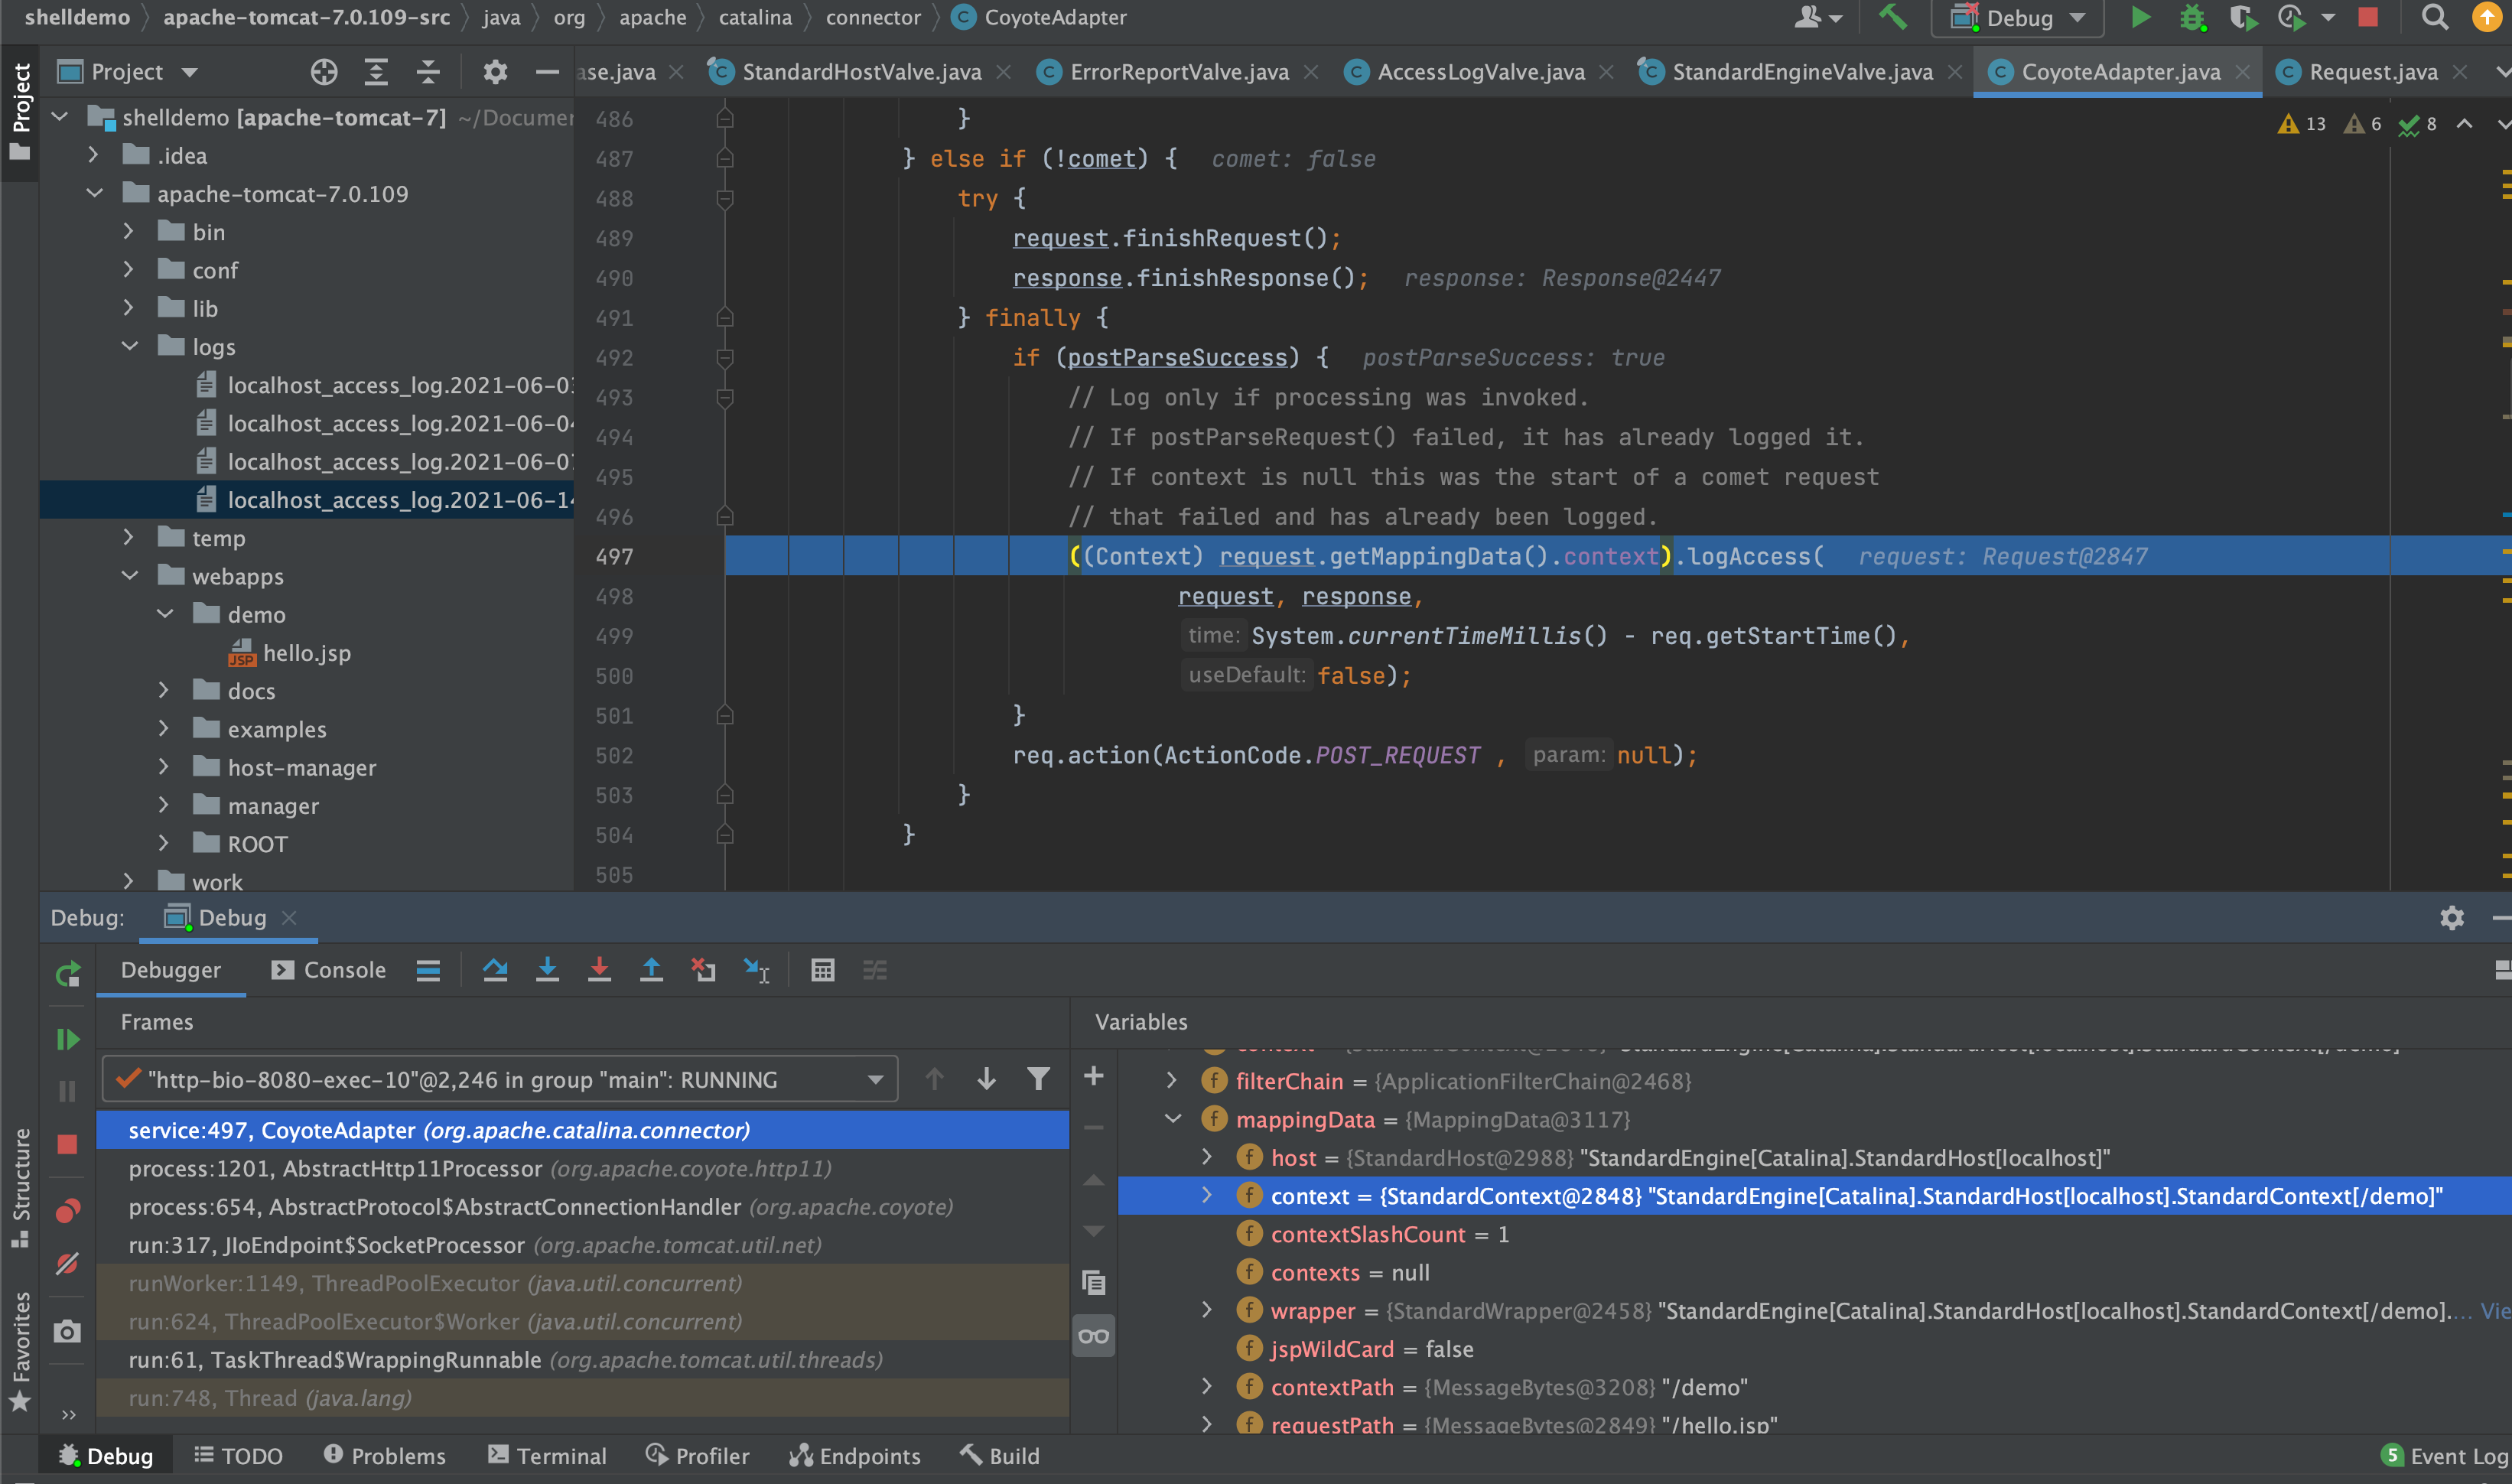Toggle Project tool window side tab
The height and width of the screenshot is (1484, 2512).
click(20, 112)
